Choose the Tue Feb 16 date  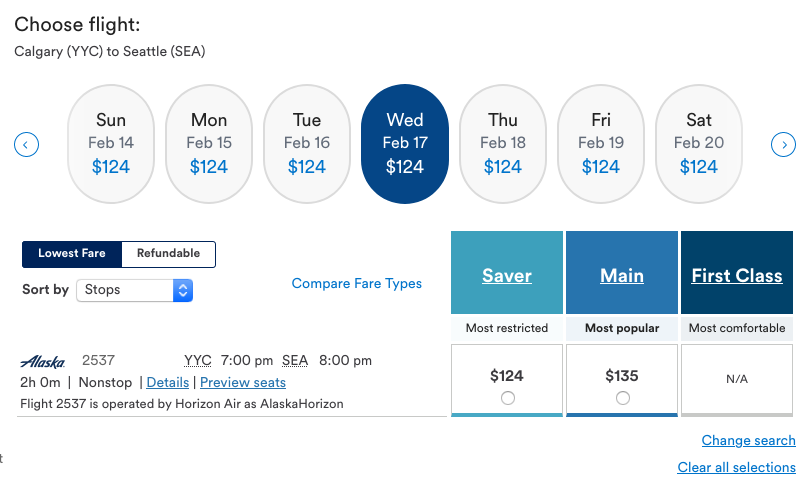(307, 144)
